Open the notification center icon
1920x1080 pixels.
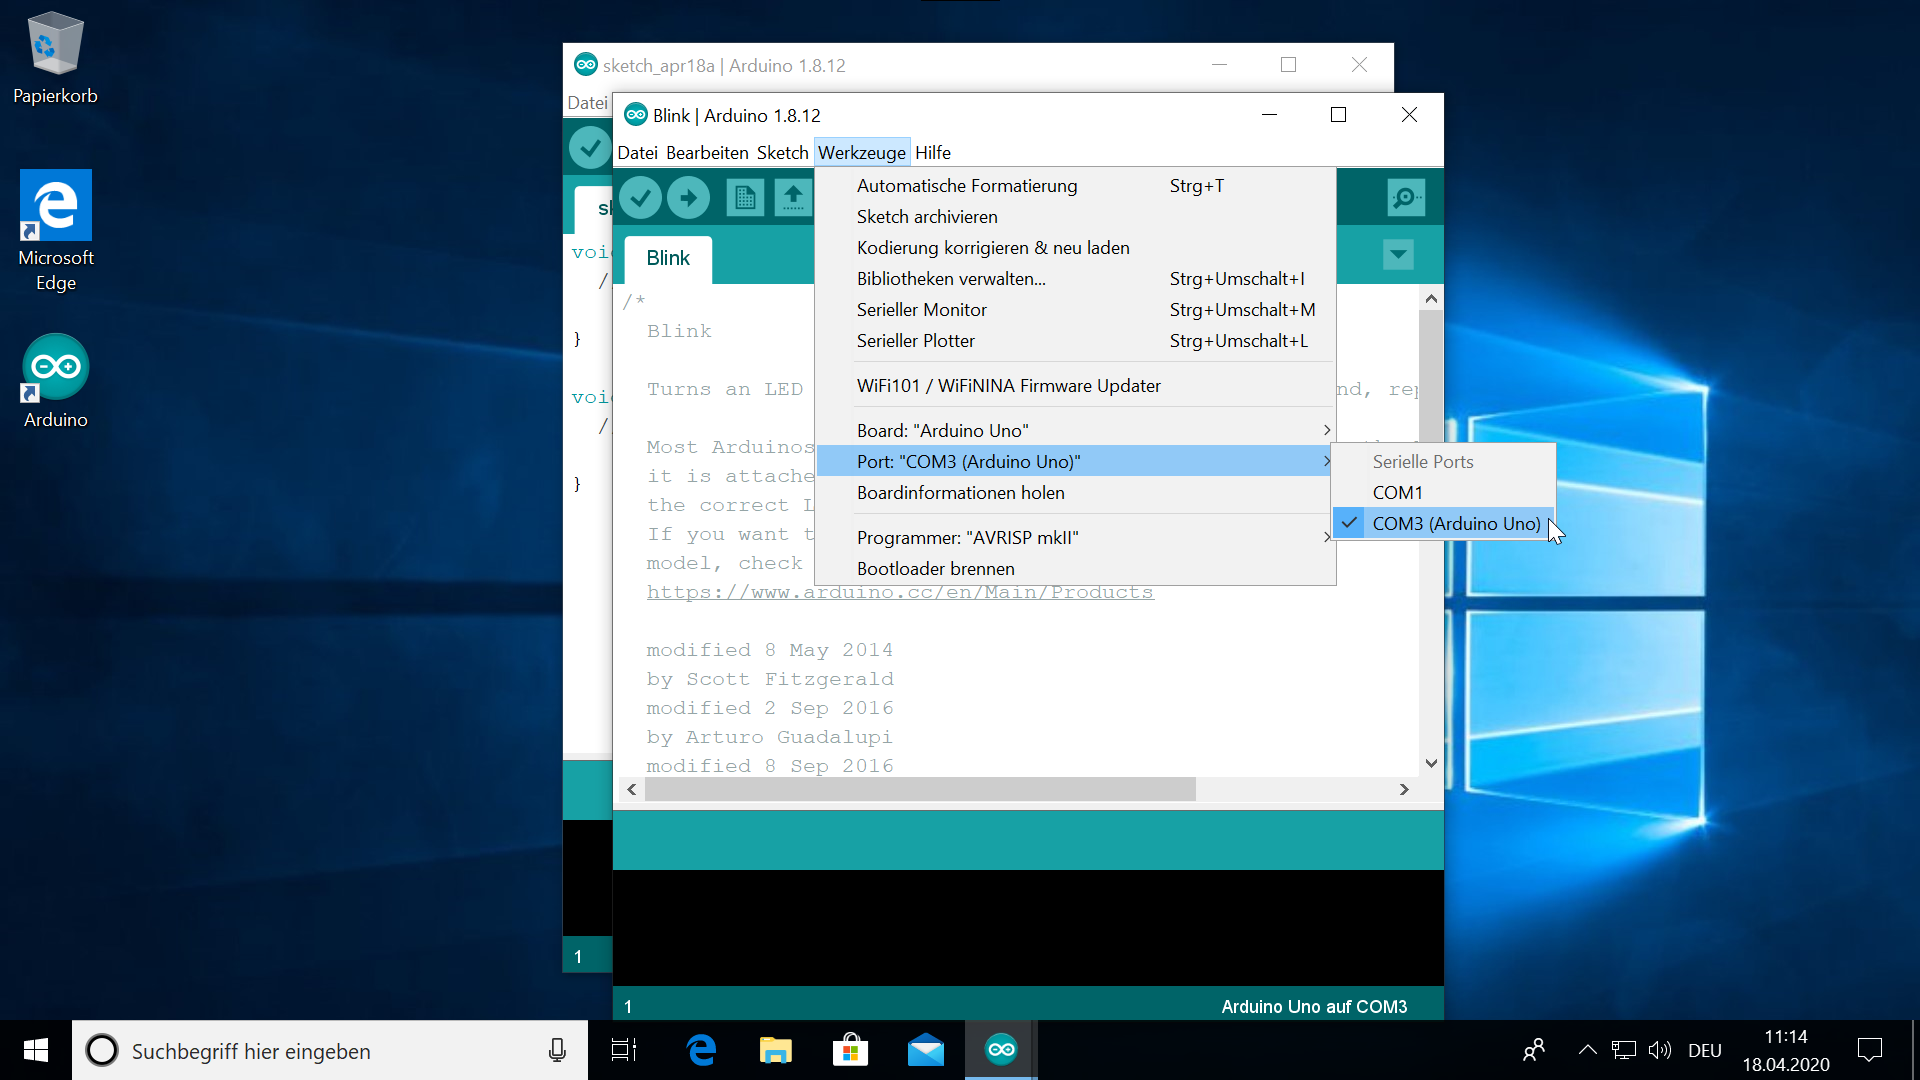tap(1869, 1050)
